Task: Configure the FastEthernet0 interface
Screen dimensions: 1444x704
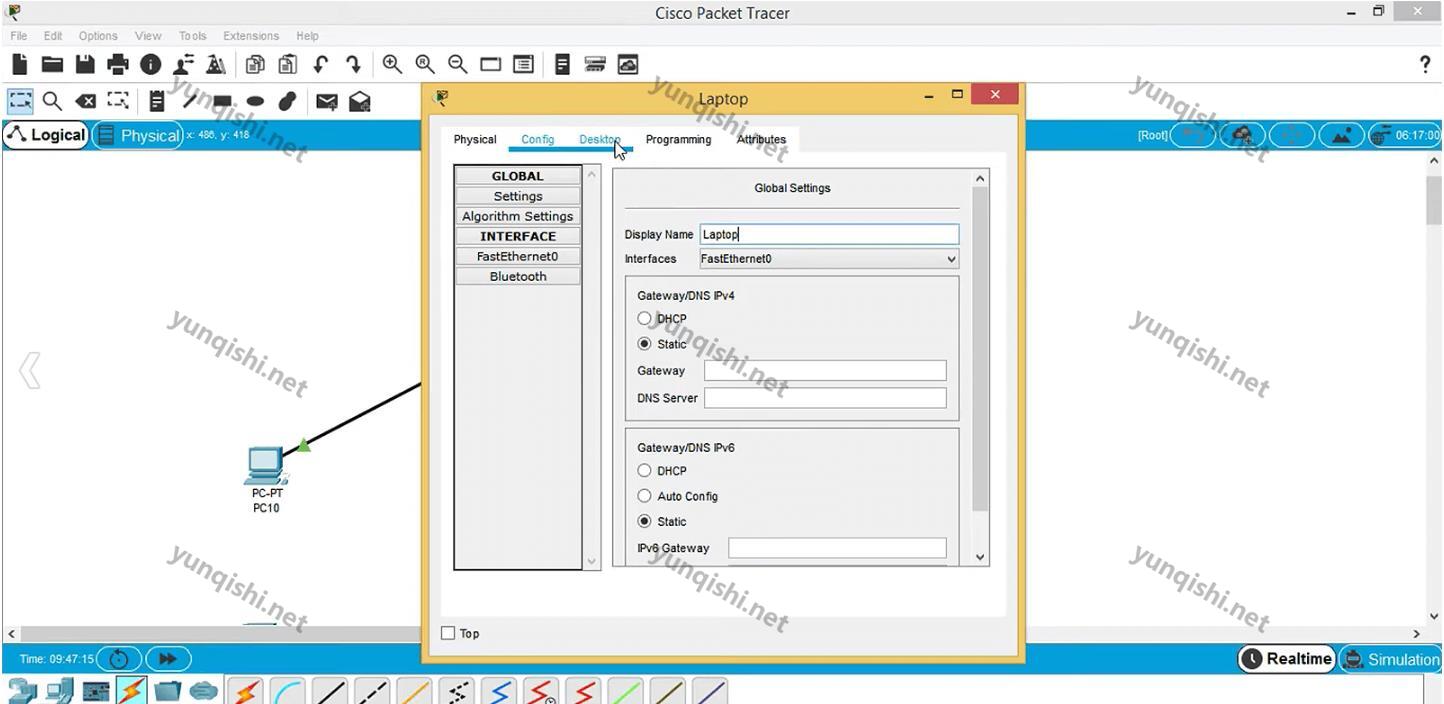Action: (518, 256)
